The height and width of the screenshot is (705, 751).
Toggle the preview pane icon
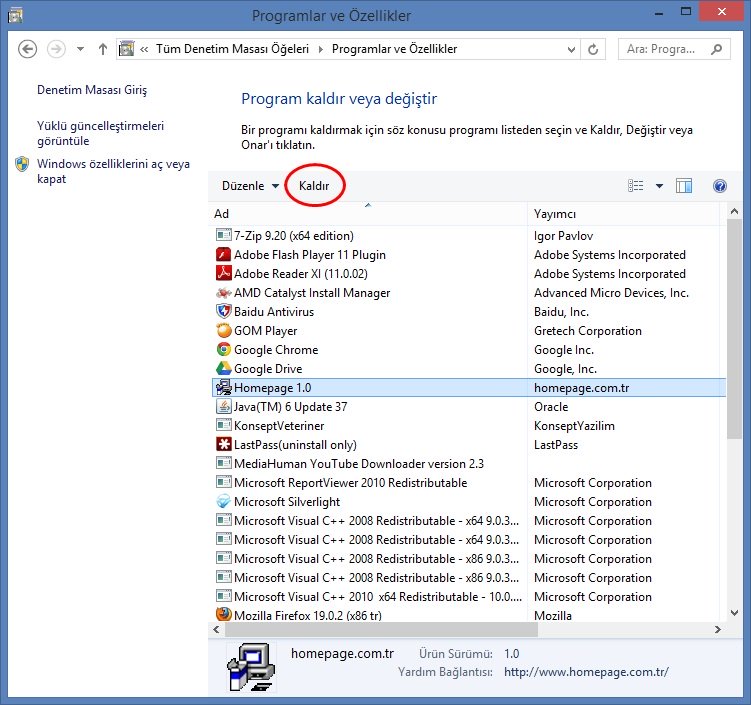684,186
